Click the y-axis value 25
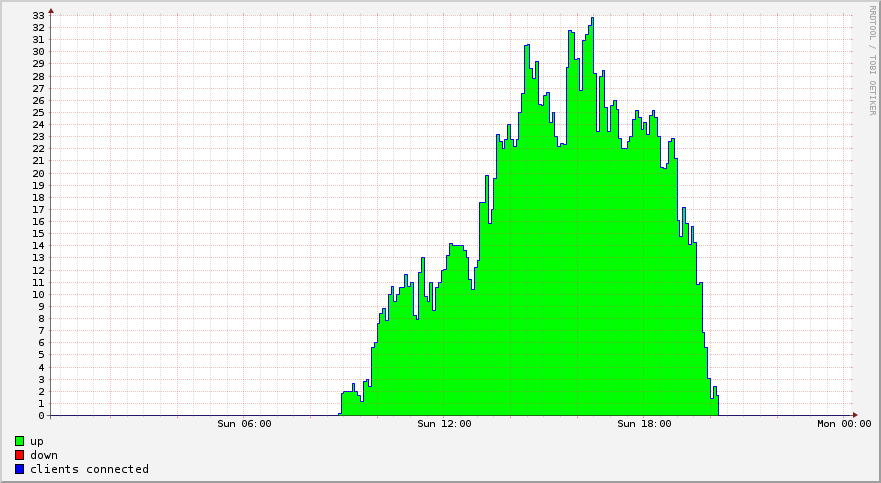 (38, 113)
